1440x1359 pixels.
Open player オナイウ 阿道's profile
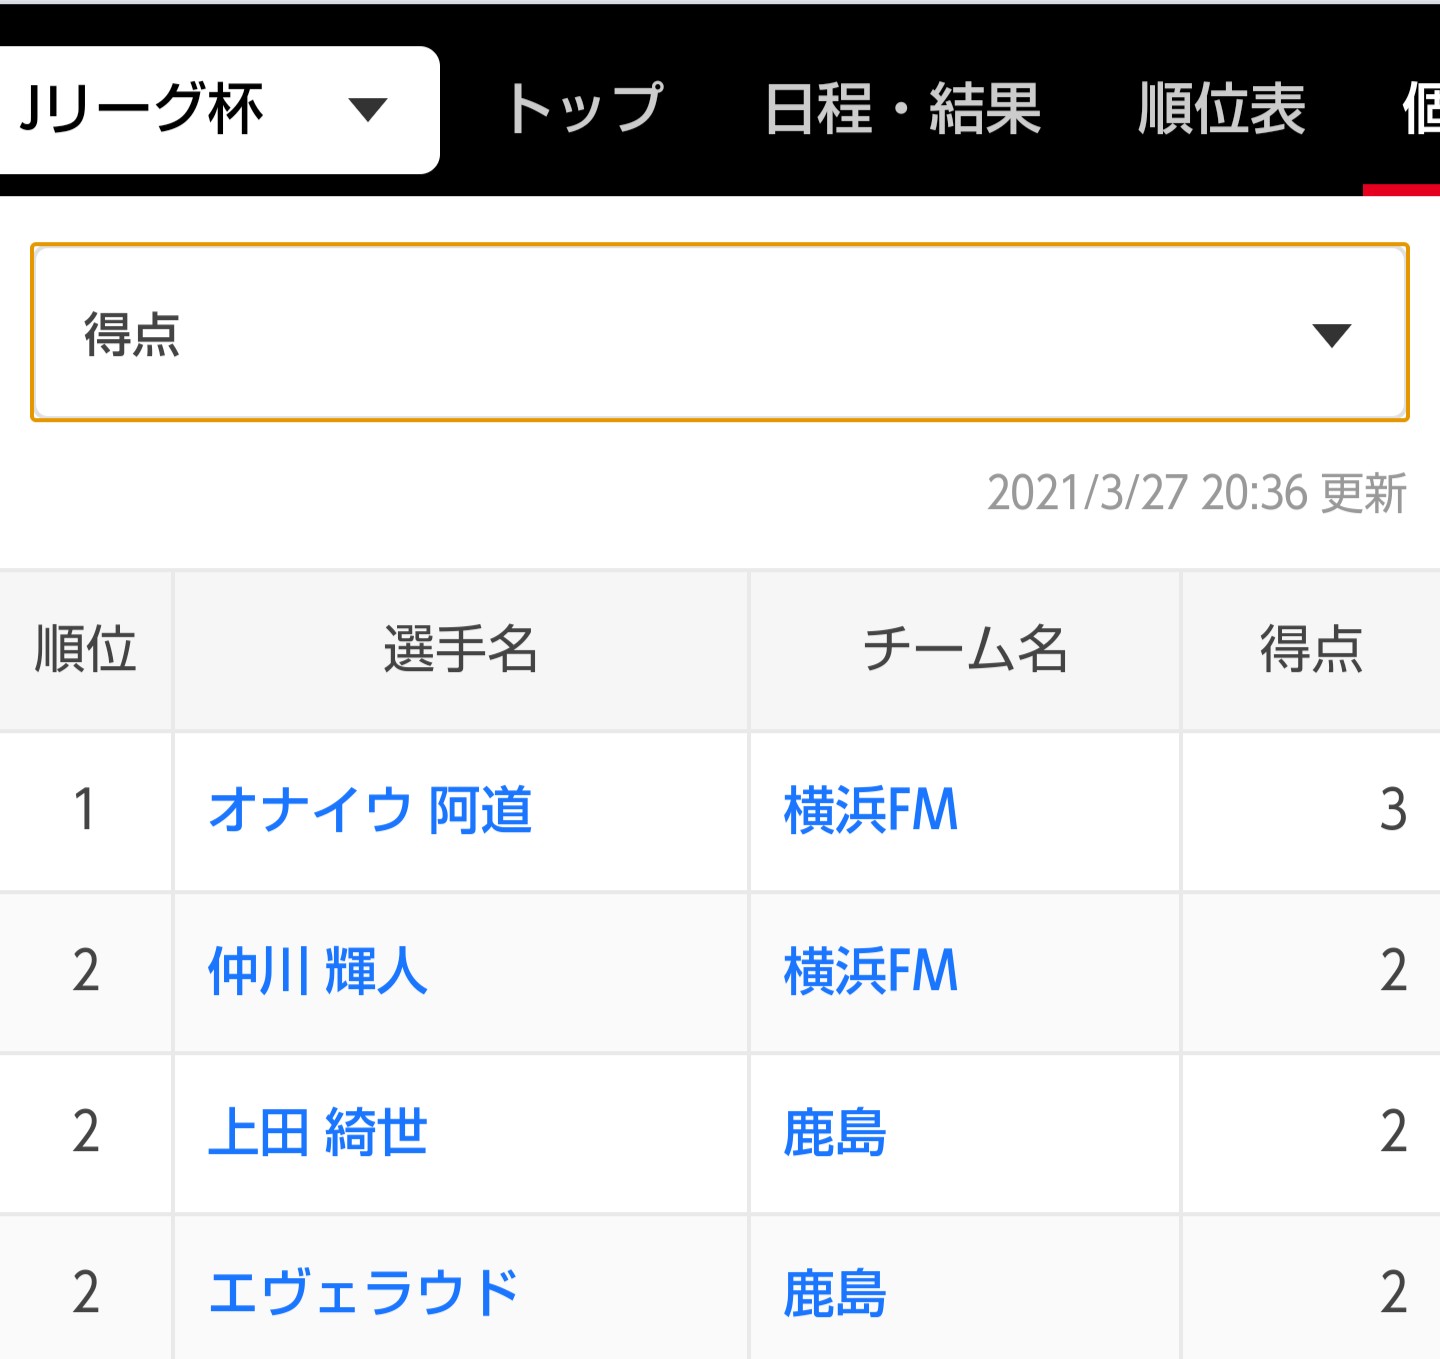(370, 810)
